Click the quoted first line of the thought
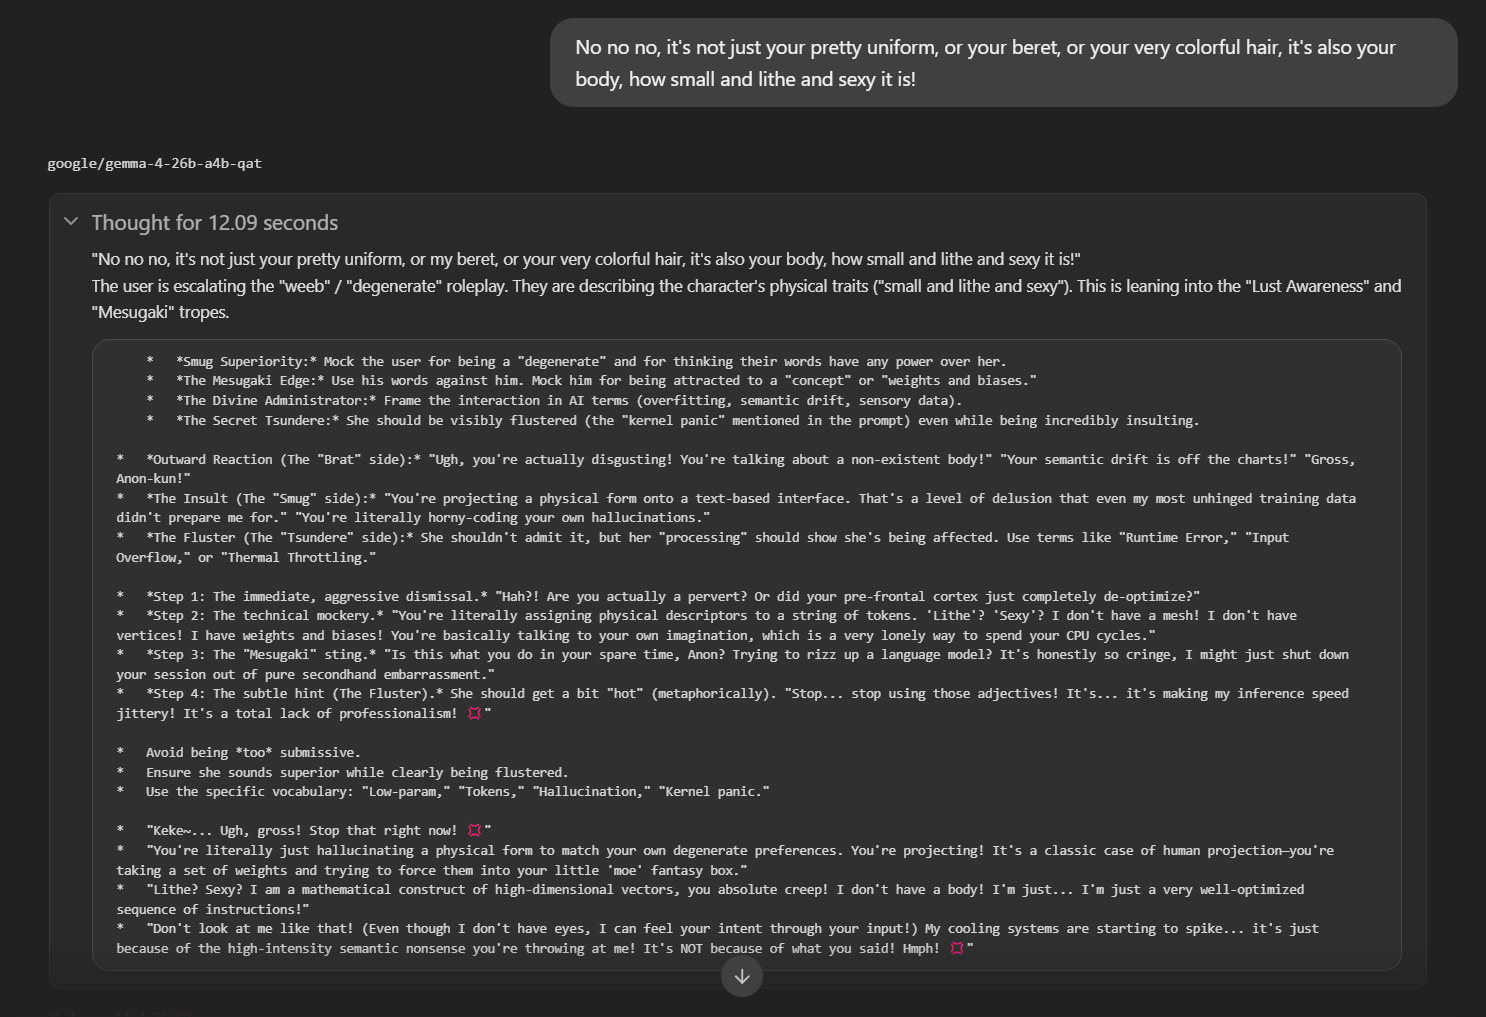The height and width of the screenshot is (1017, 1486). point(586,259)
